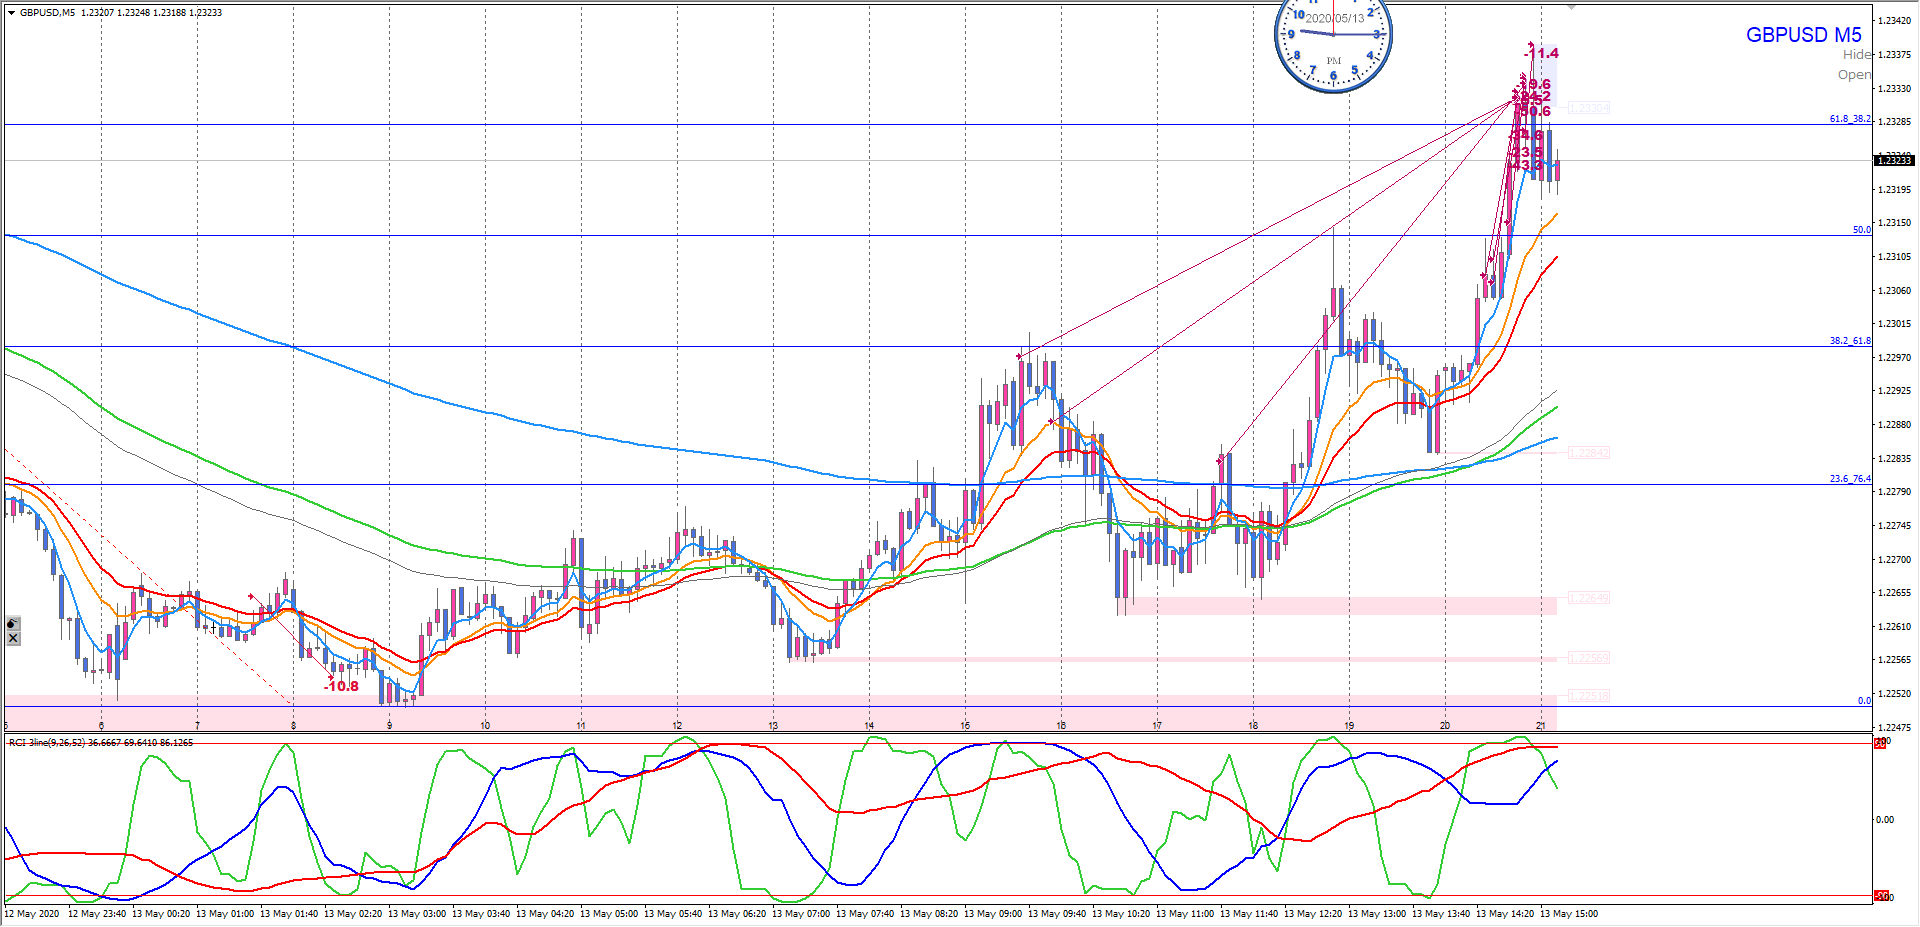Click the -11.4 pip label near the high
Image resolution: width=1920 pixels, height=927 pixels.
pyautogui.click(x=1542, y=53)
